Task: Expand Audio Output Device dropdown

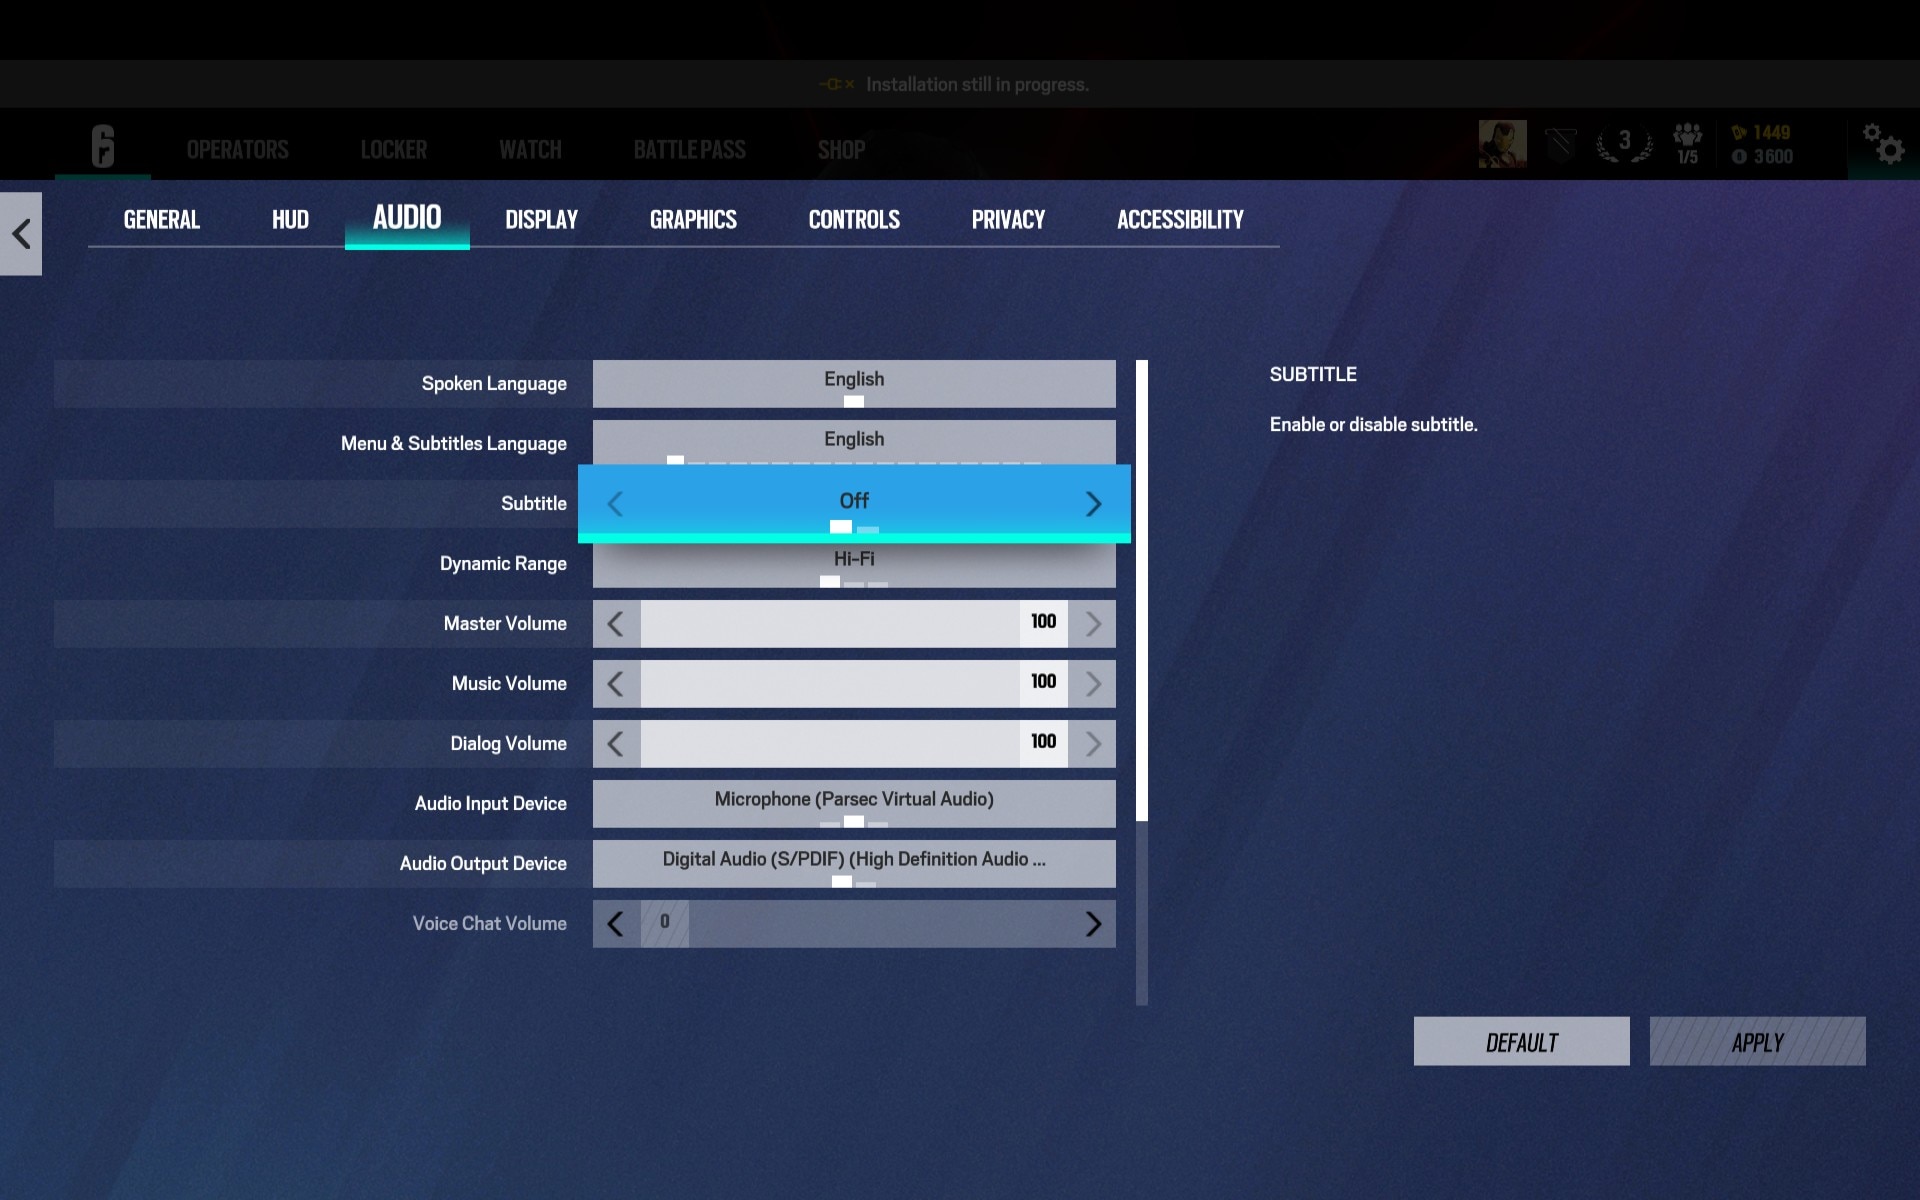Action: pos(853,861)
